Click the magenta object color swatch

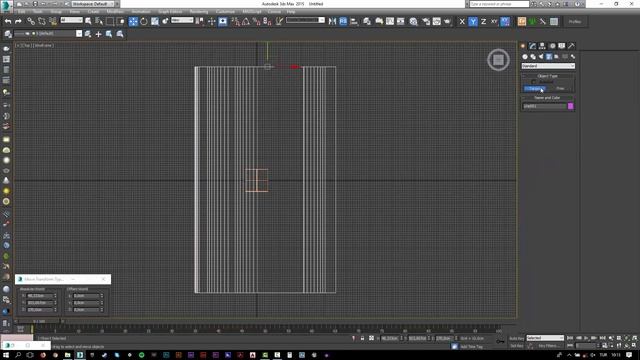coord(571,106)
